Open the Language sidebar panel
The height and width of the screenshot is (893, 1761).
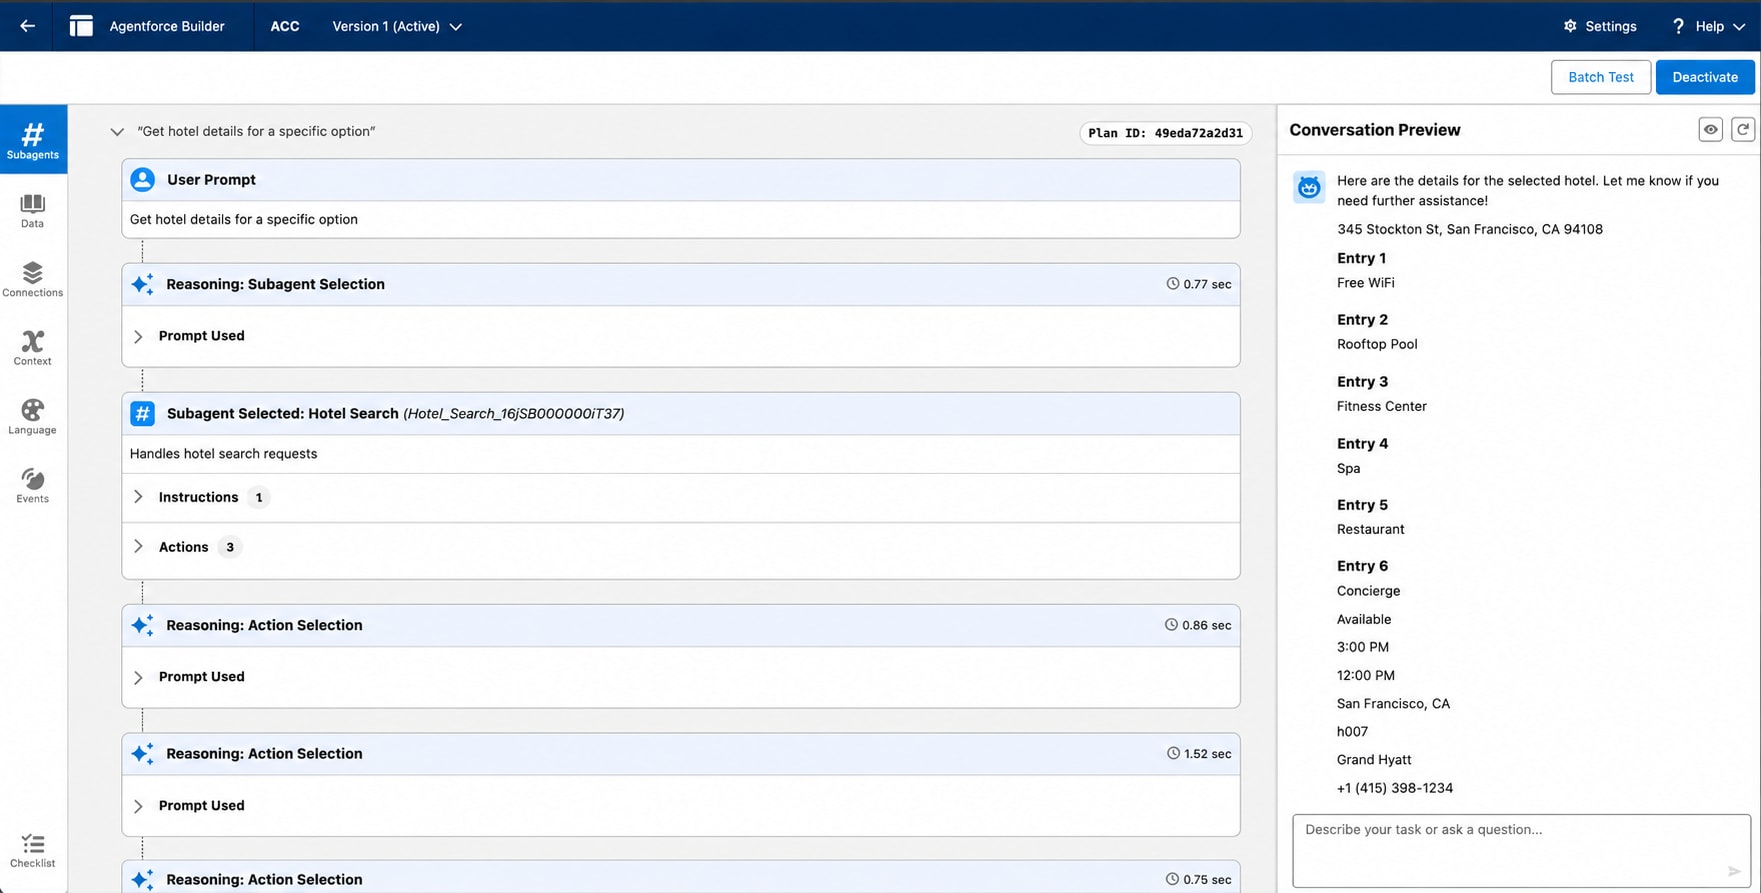click(33, 417)
